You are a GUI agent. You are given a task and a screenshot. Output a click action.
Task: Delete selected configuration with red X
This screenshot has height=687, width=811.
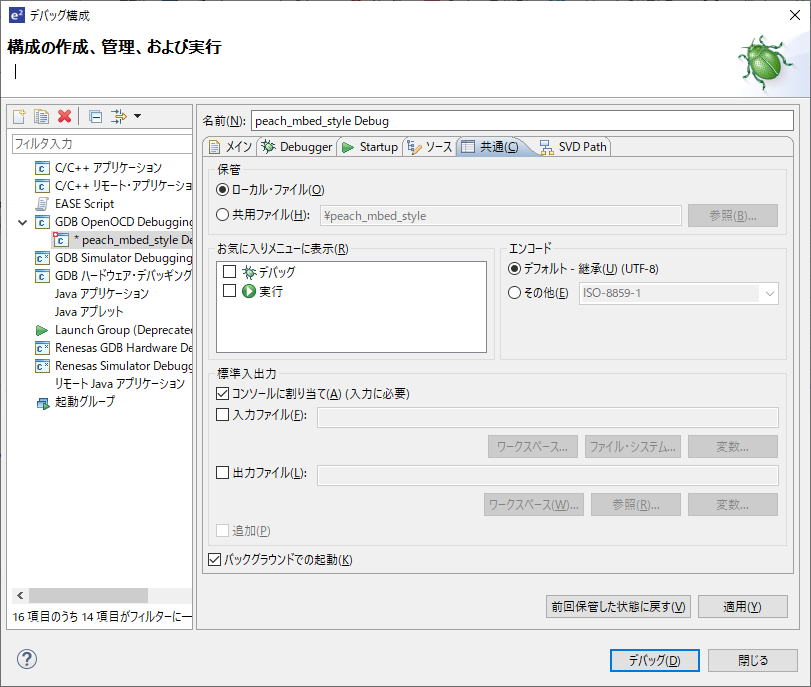pos(65,116)
